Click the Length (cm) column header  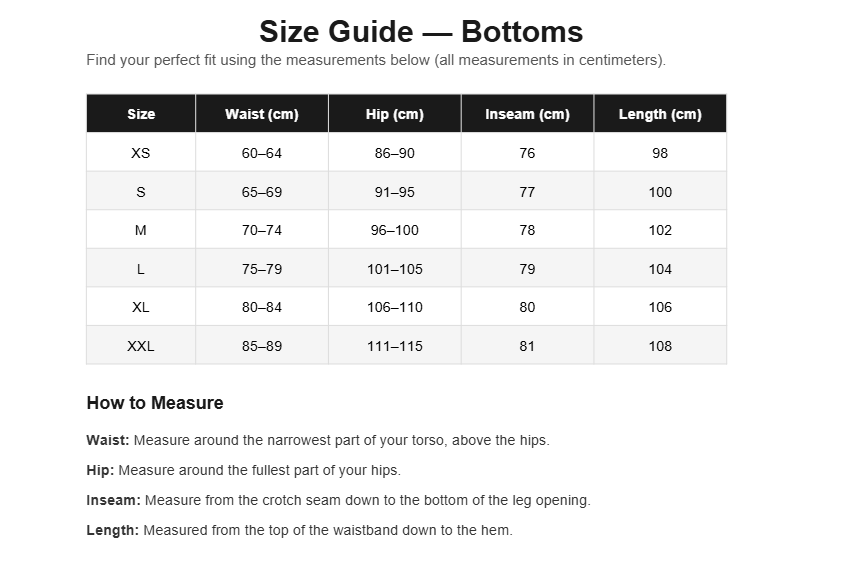pos(660,113)
